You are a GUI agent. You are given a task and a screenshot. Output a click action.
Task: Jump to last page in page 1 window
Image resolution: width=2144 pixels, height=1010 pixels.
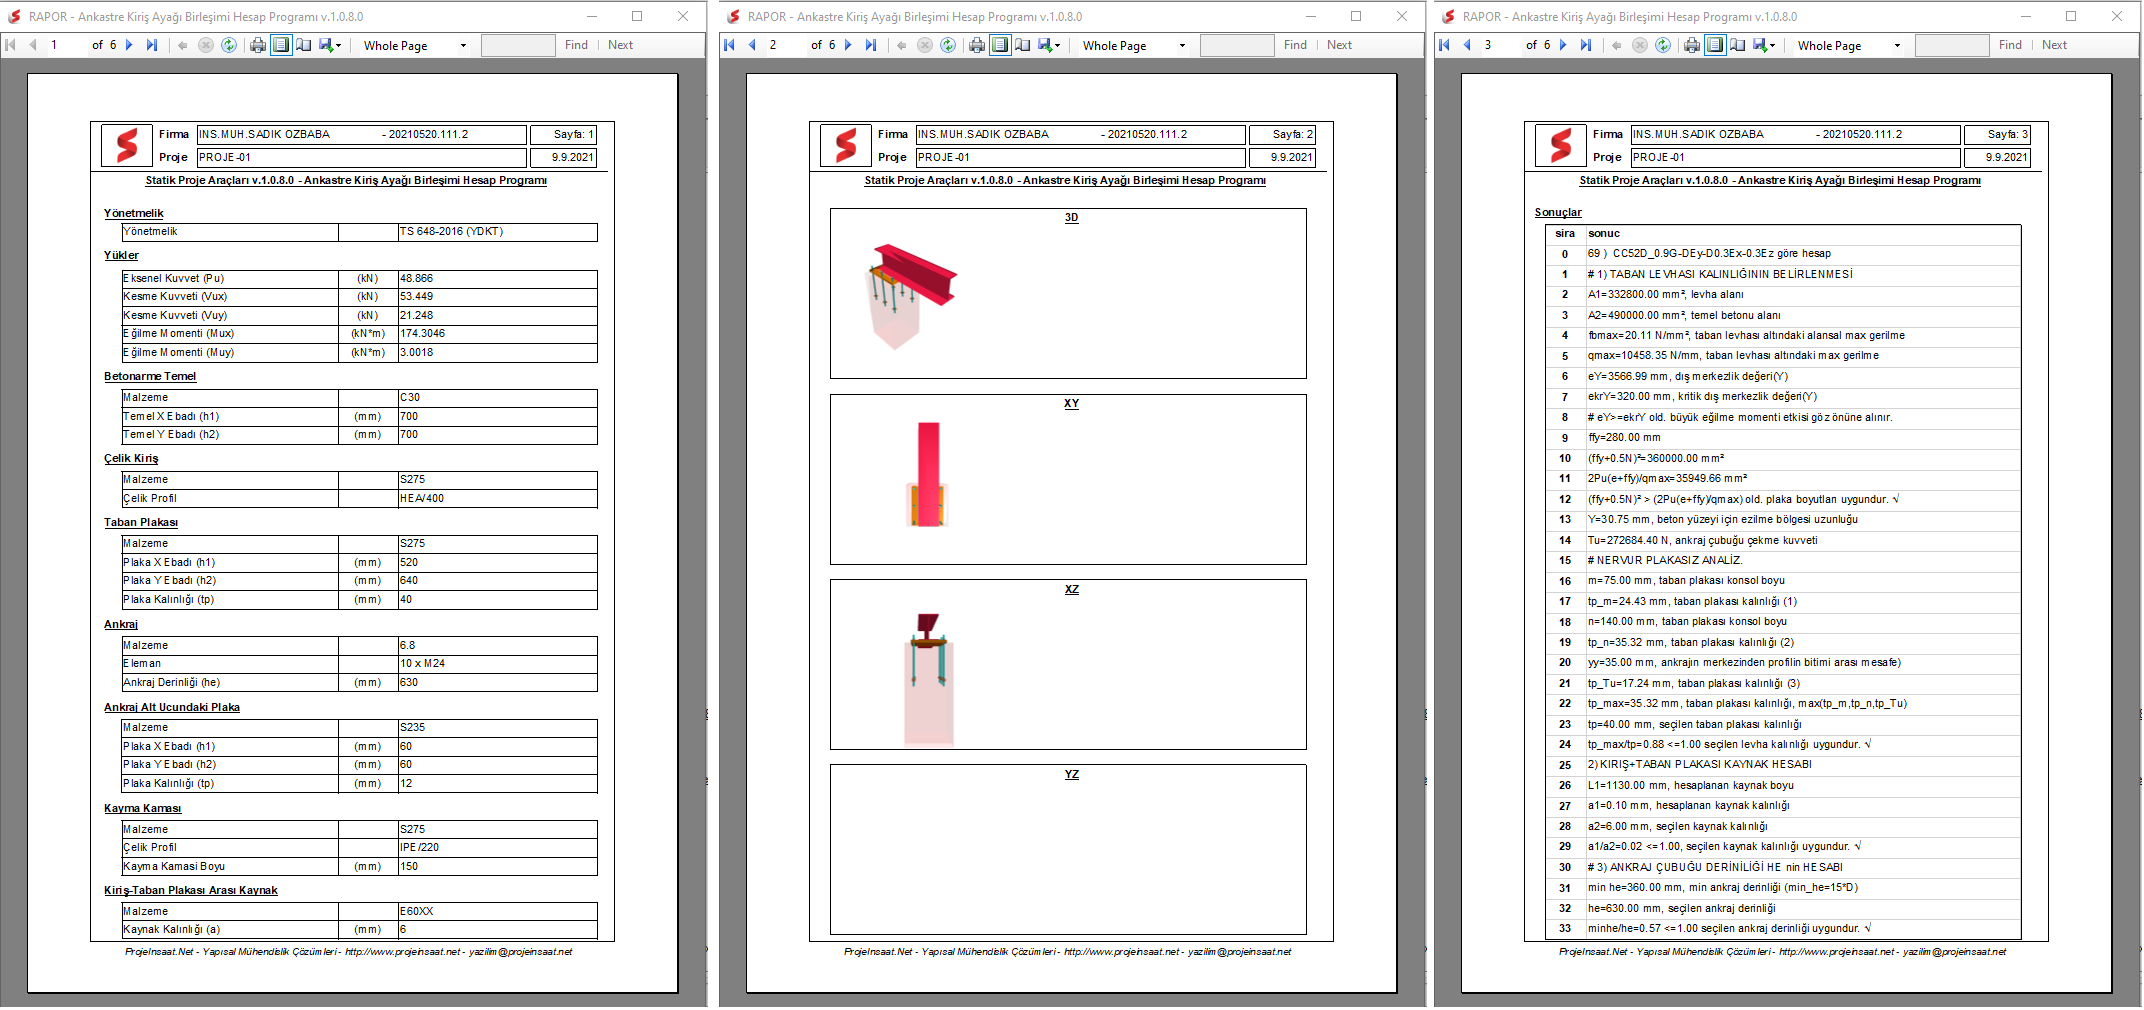coord(152,45)
